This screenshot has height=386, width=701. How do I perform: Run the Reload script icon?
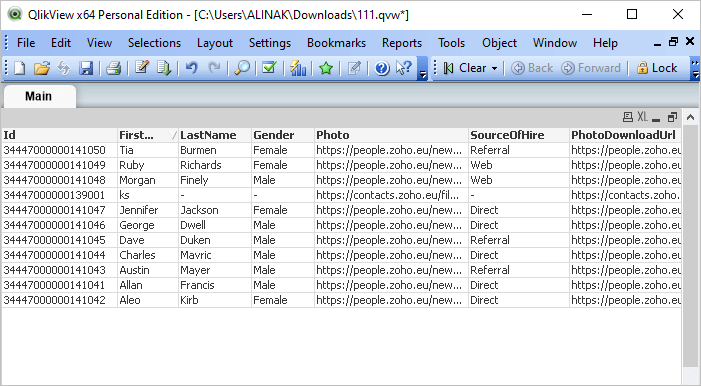(164, 68)
